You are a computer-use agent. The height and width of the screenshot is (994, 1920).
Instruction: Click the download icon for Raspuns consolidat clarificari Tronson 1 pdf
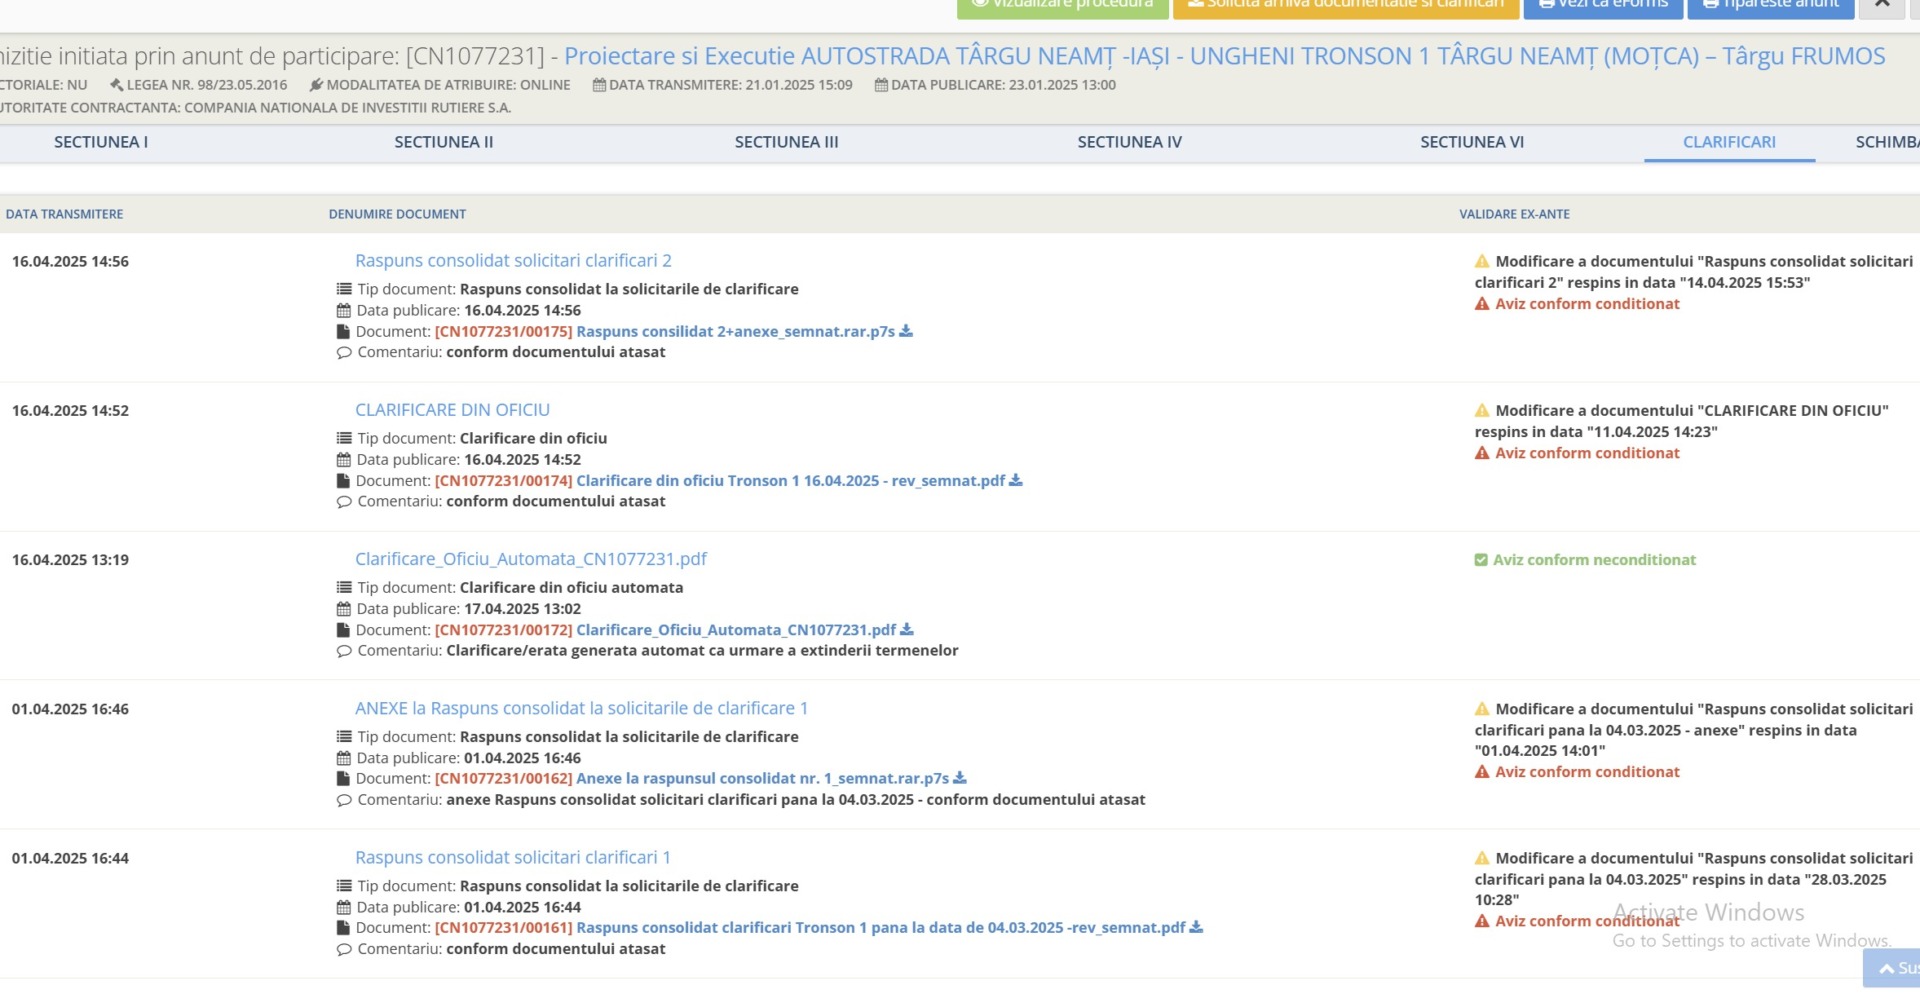[1196, 927]
